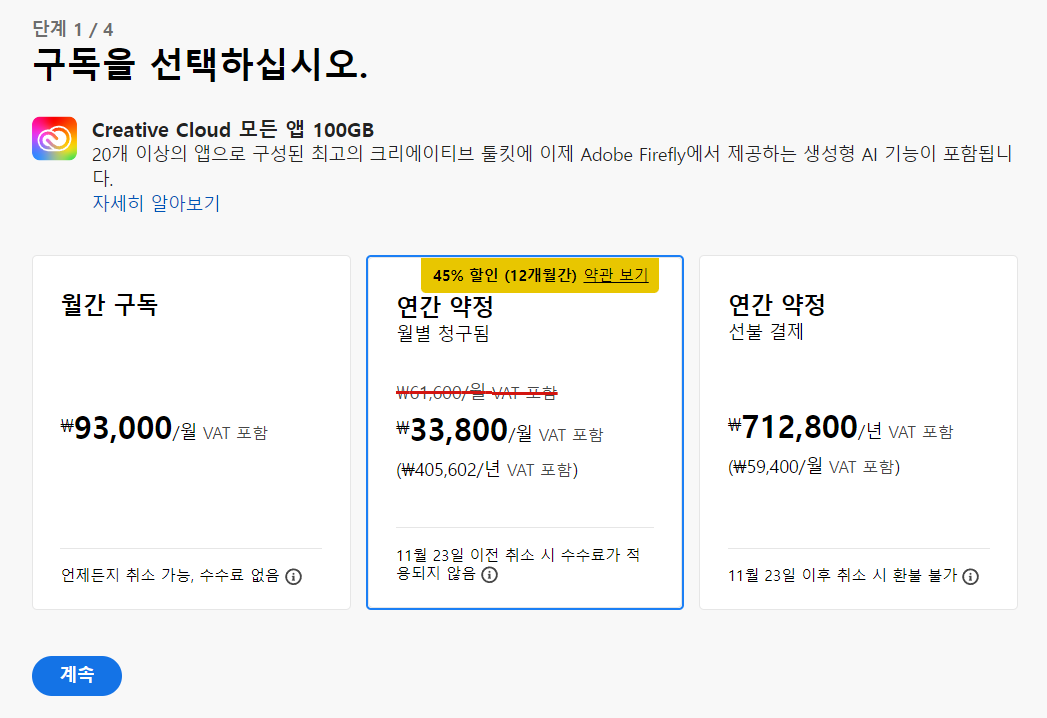Image resolution: width=1047 pixels, height=718 pixels.
Task: Open info icon next to 적용되지 않음
Action: [489, 574]
